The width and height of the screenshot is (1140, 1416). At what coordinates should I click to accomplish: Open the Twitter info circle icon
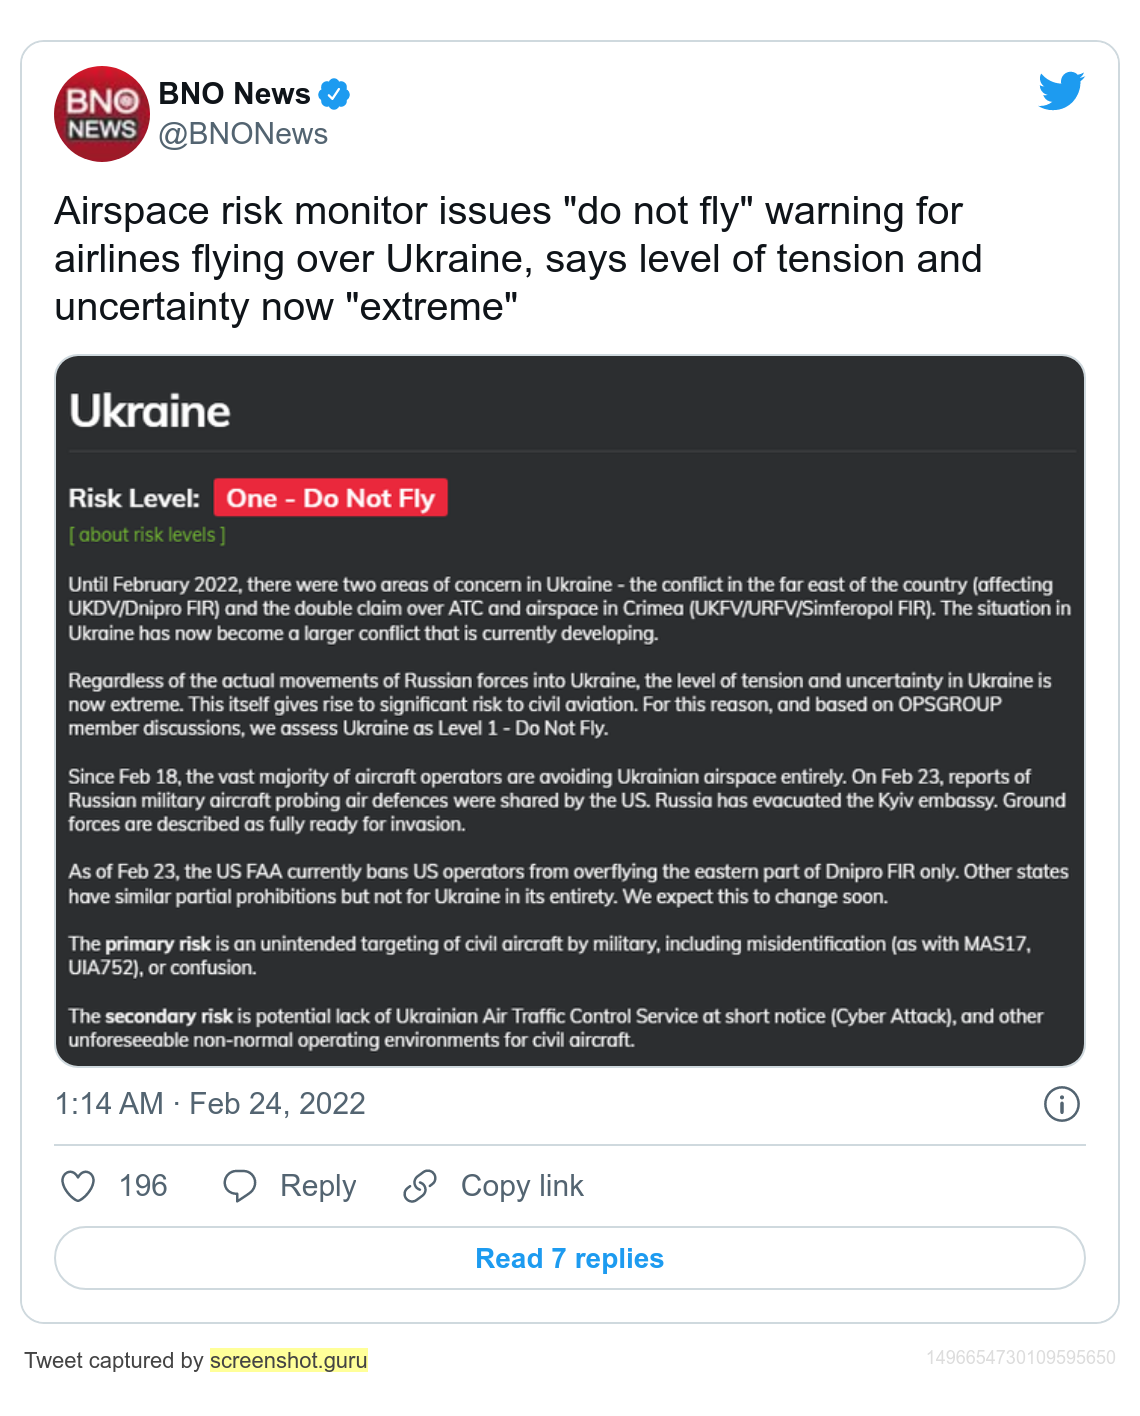1061,1104
